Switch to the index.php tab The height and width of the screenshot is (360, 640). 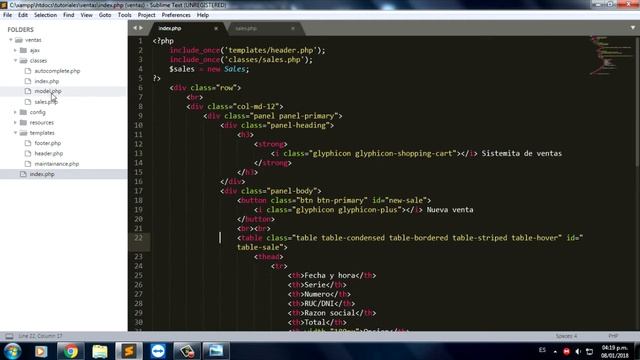coord(169,28)
